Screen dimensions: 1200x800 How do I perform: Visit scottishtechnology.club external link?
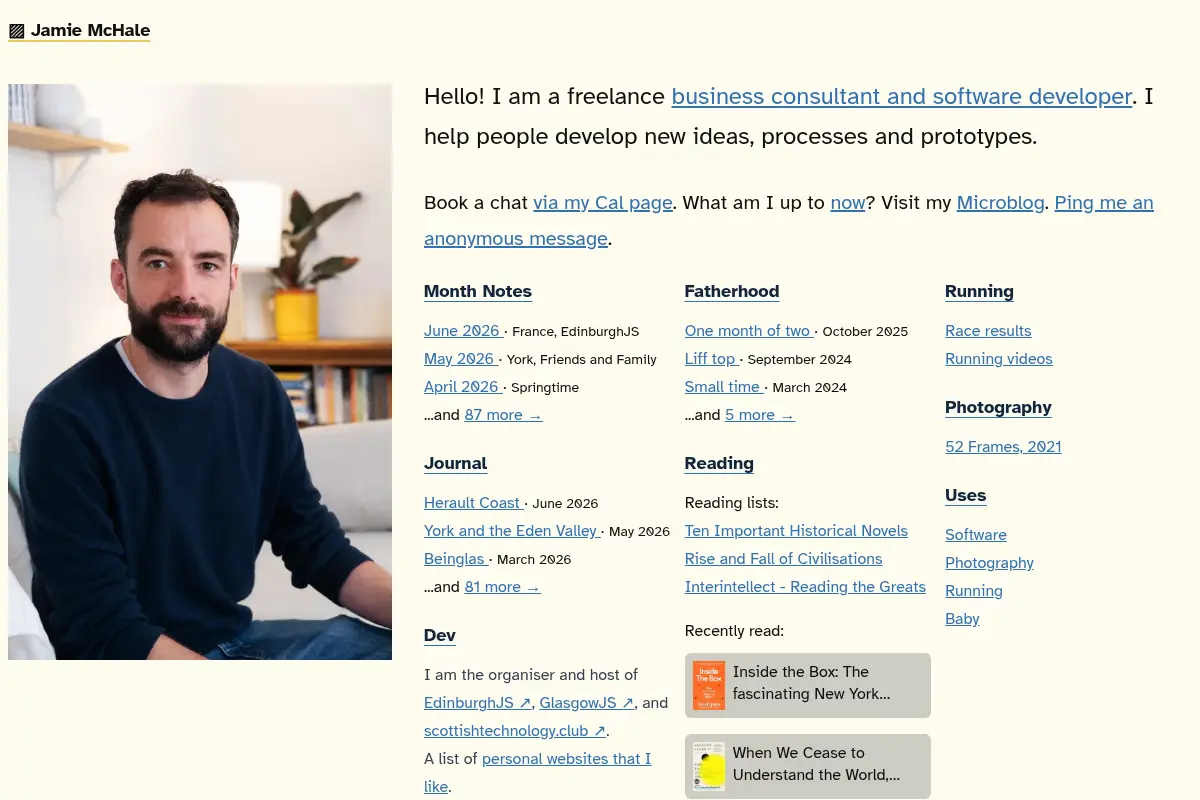tap(515, 731)
